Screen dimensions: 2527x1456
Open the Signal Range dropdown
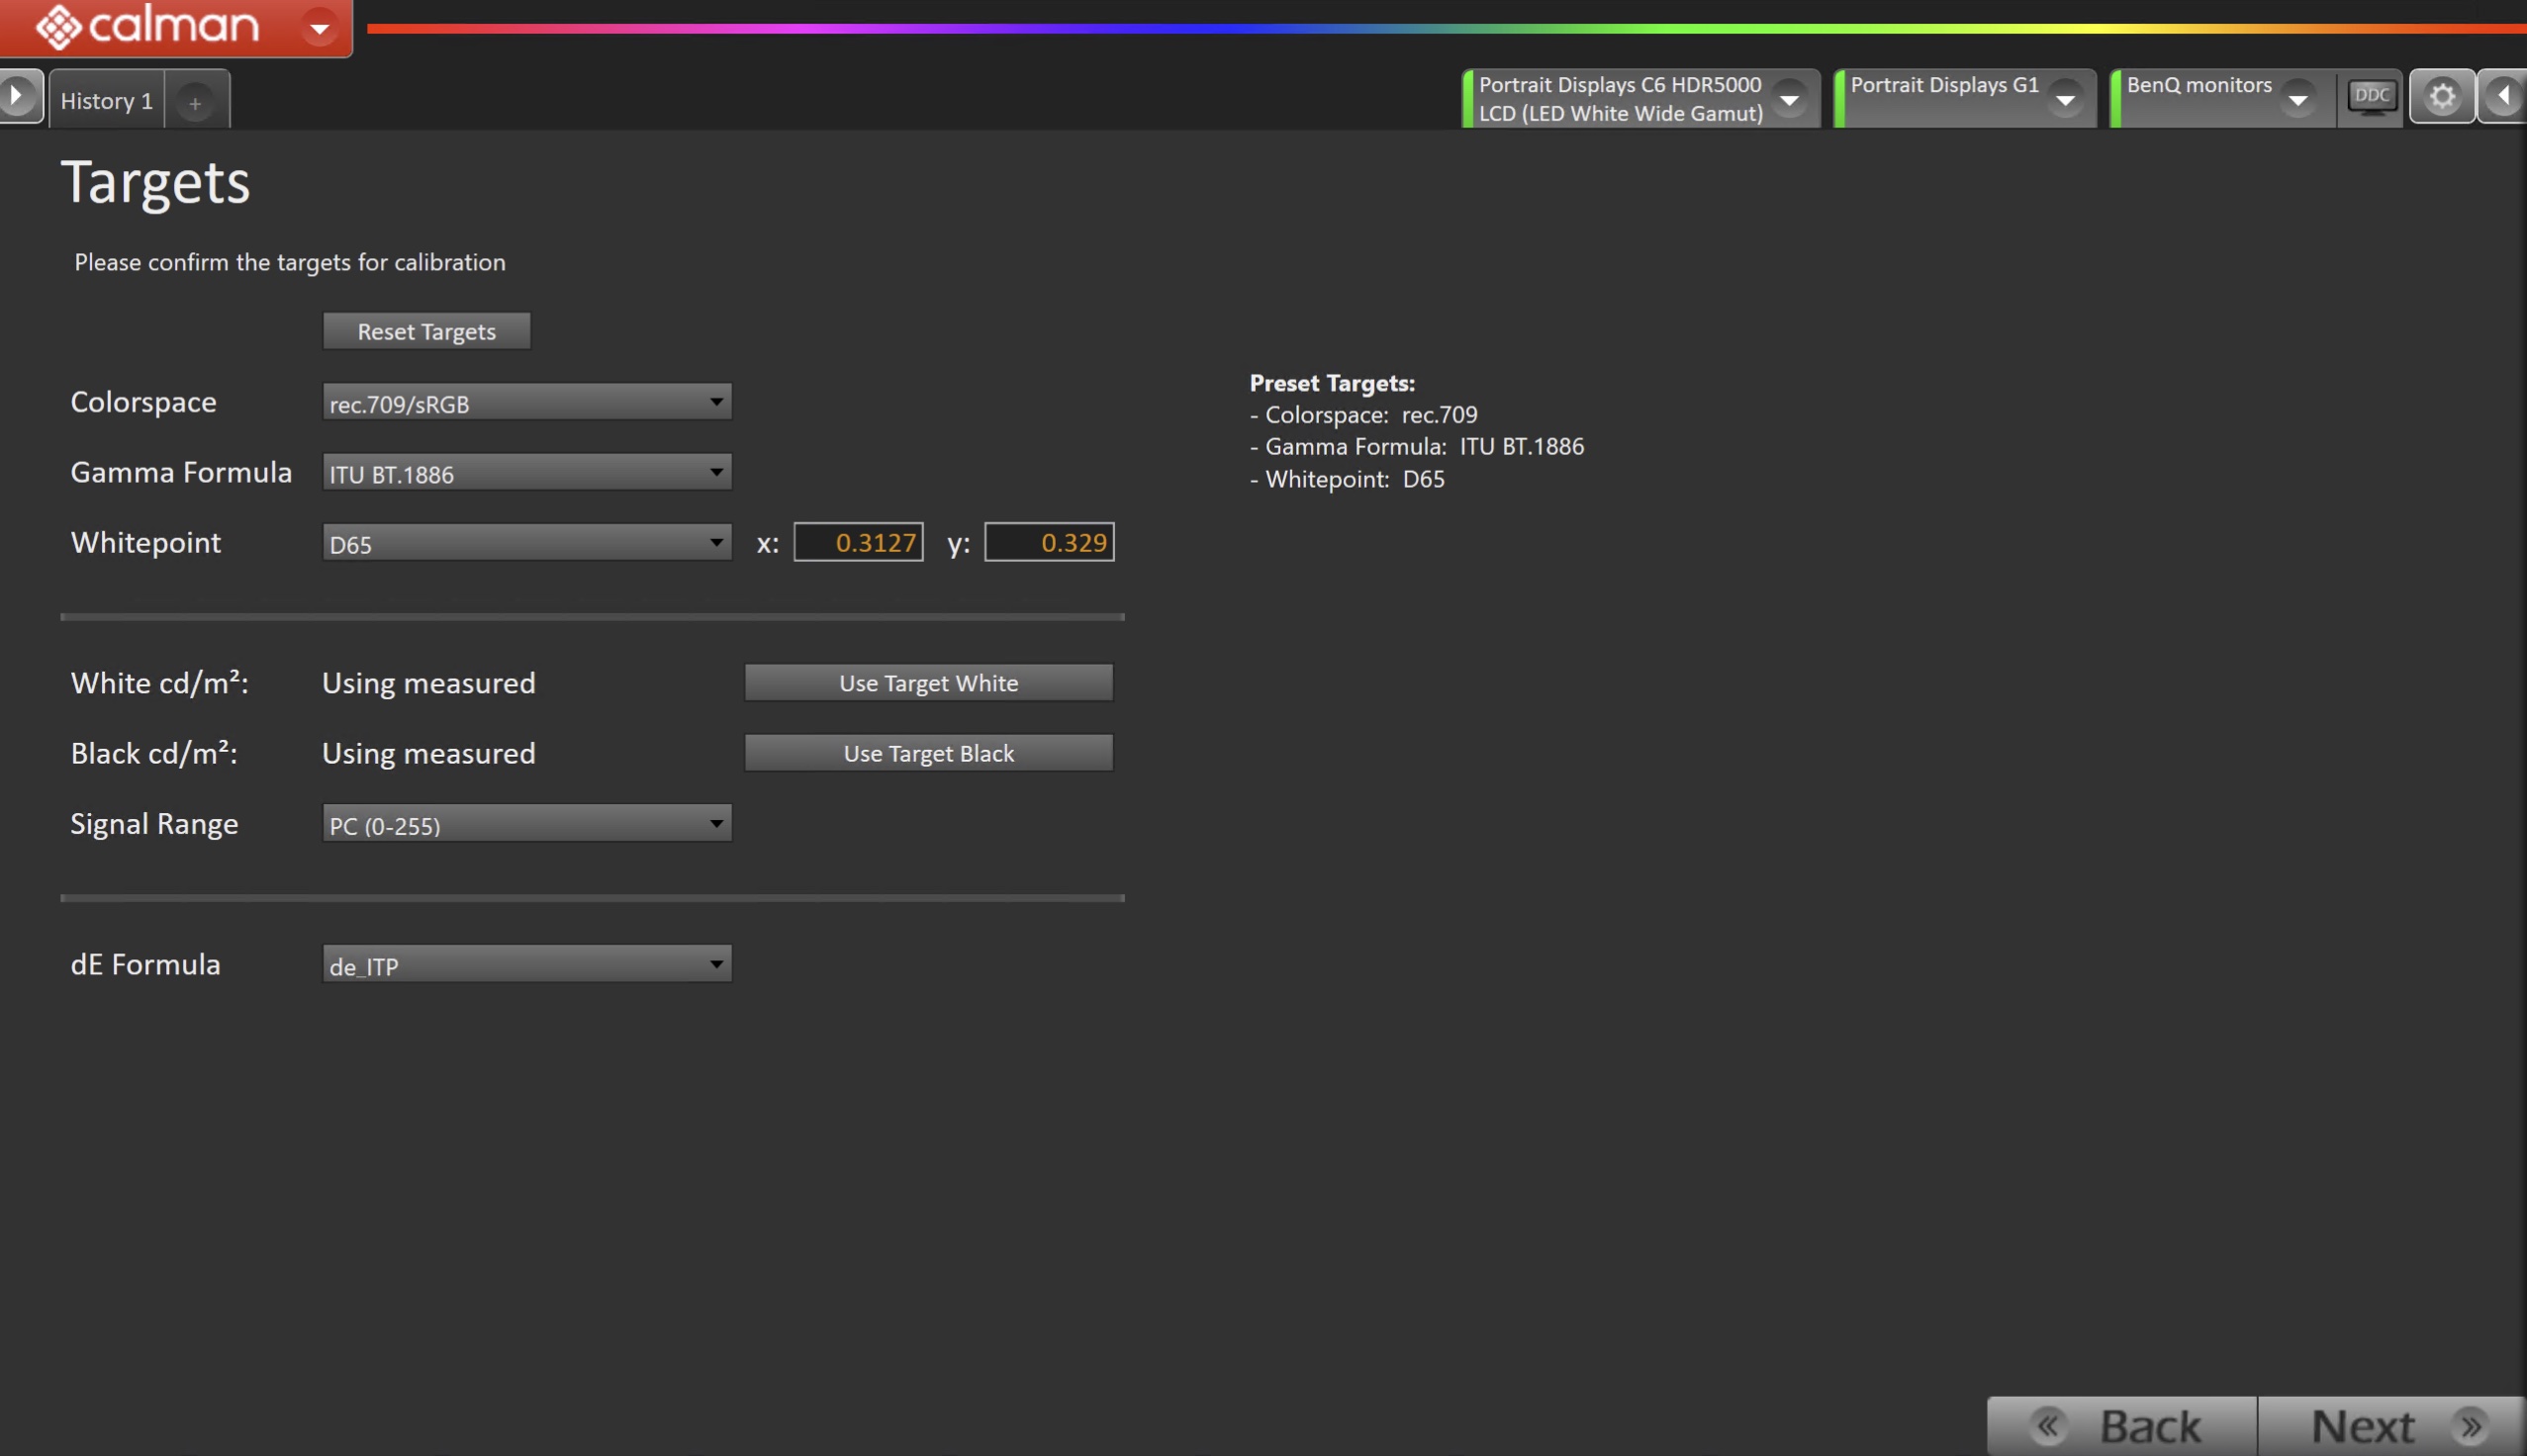click(x=526, y=824)
